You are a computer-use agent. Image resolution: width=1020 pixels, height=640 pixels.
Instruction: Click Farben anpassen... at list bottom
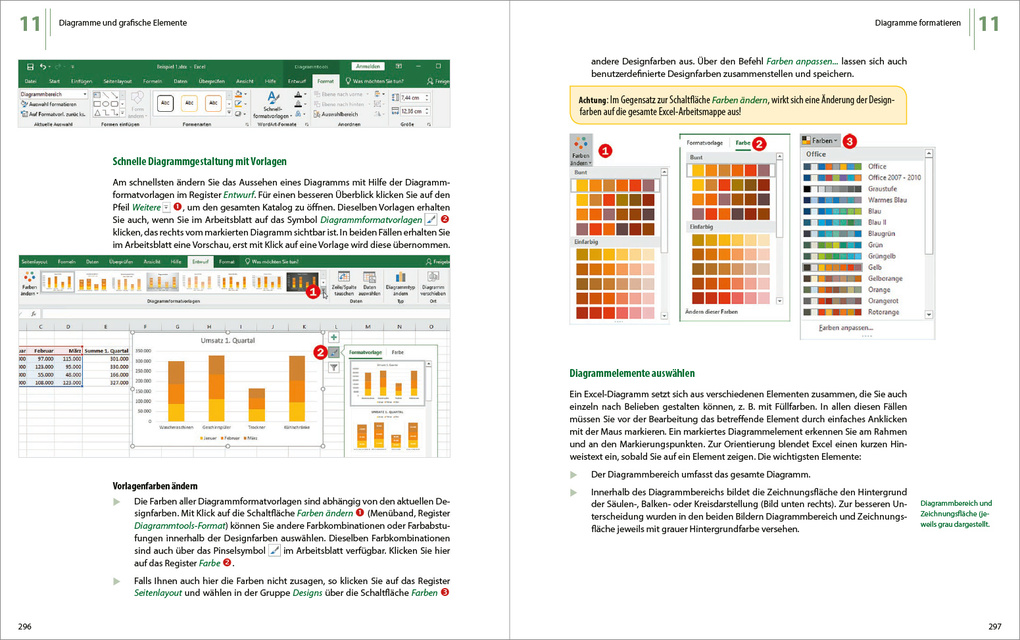pyautogui.click(x=846, y=328)
